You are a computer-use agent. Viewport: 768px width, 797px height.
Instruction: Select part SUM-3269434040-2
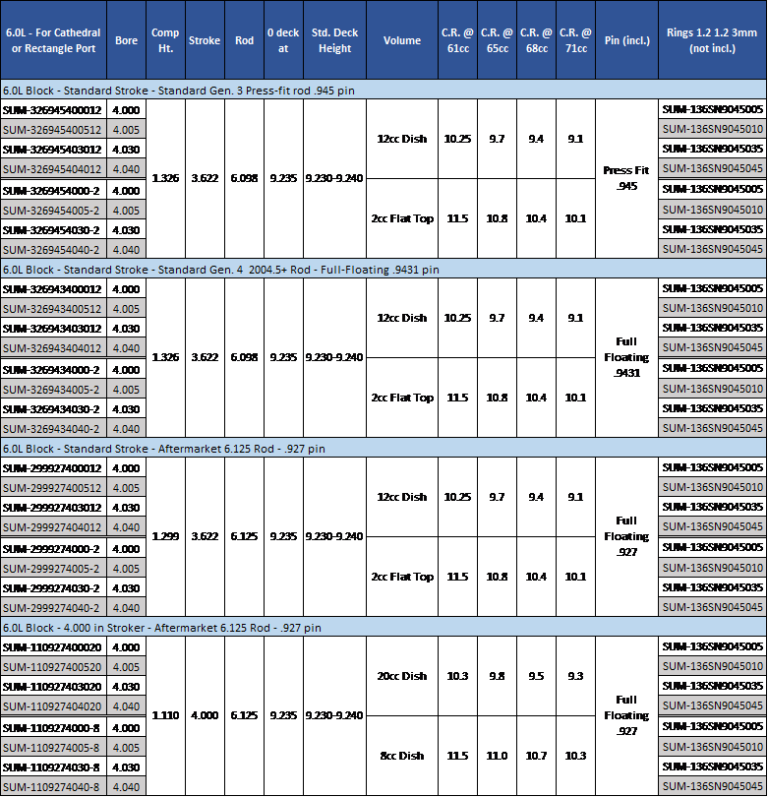point(52,428)
